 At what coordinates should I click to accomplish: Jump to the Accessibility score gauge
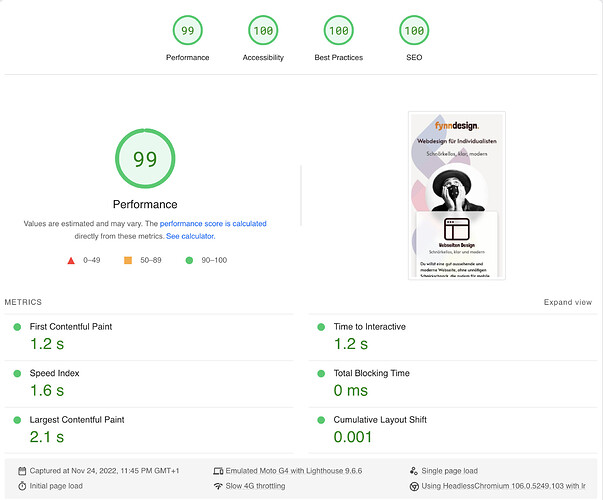(x=263, y=31)
